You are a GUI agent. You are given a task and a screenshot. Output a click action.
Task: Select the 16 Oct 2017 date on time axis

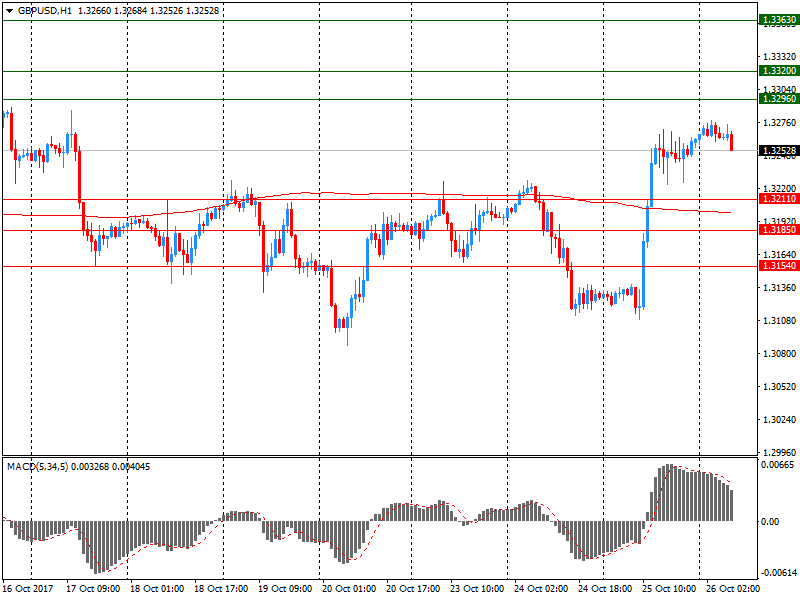click(x=28, y=589)
